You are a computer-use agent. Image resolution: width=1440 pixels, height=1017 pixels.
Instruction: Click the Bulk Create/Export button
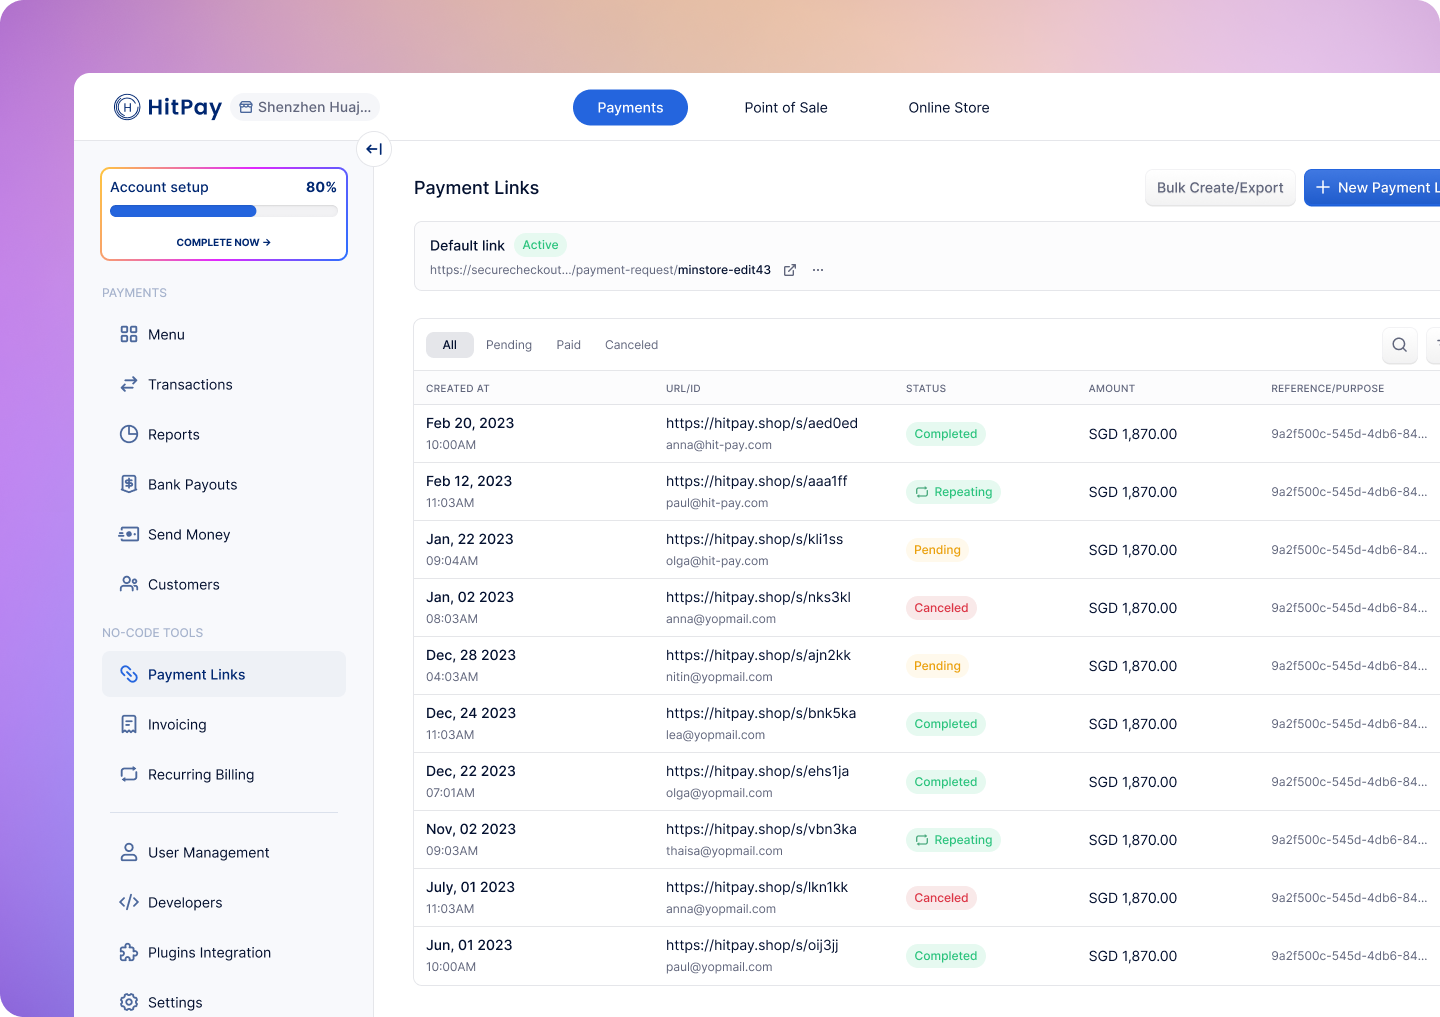coord(1220,188)
